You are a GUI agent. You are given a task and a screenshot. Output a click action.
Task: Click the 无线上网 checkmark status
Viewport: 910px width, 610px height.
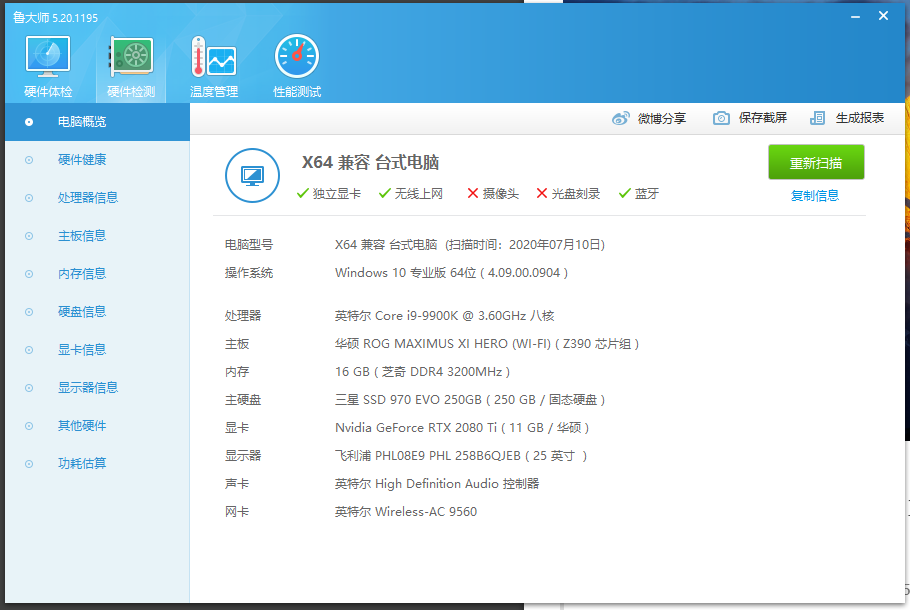point(411,194)
